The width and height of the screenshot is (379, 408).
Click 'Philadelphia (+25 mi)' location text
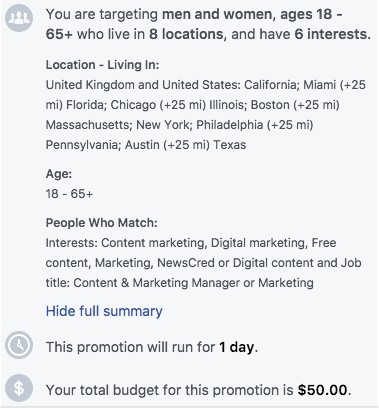pyautogui.click(x=255, y=125)
